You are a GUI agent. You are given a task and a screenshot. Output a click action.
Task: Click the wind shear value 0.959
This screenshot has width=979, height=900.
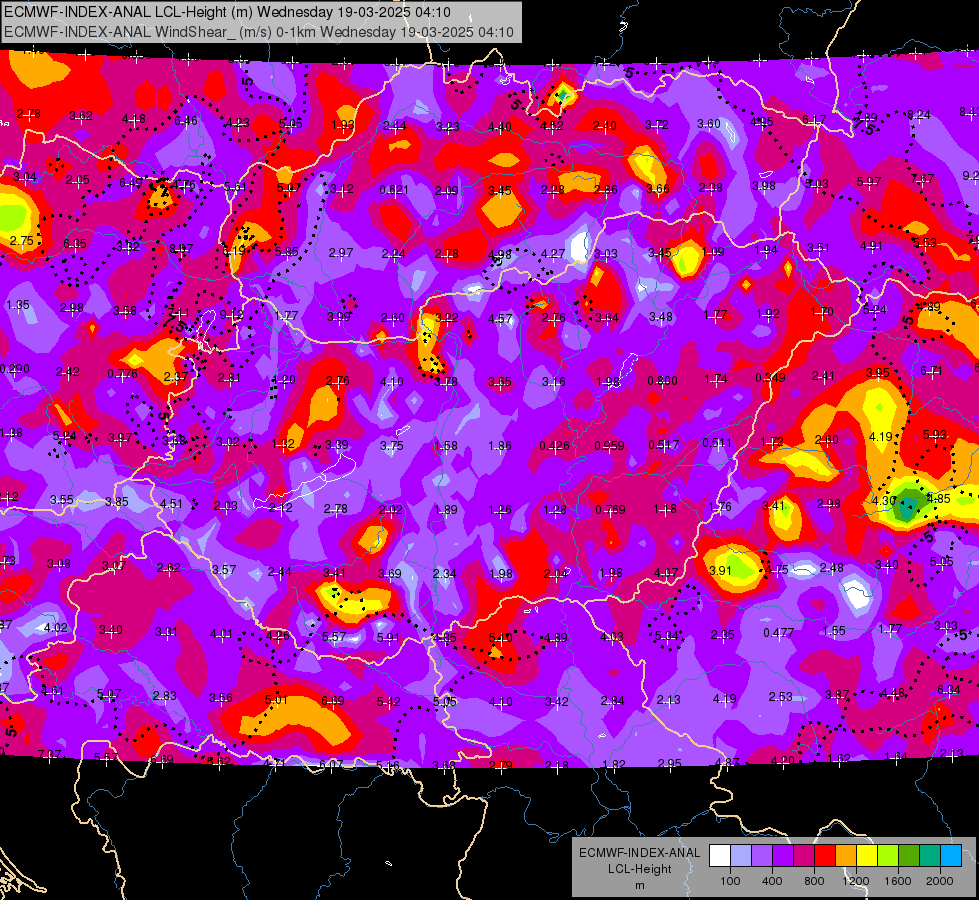(609, 446)
